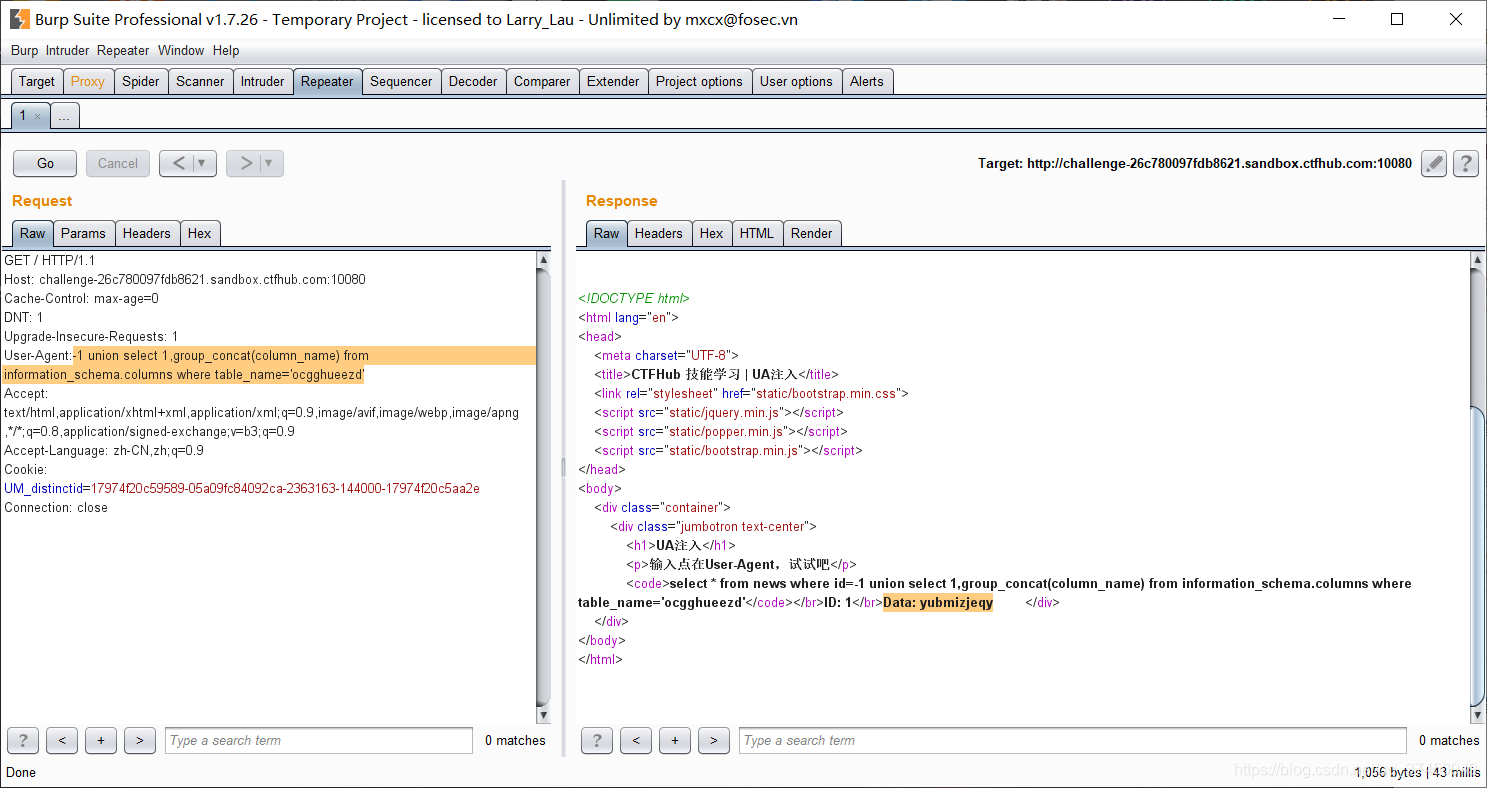Viewport: 1487px width, 788px height.
Task: Click response search term input field
Action: click(x=1073, y=740)
